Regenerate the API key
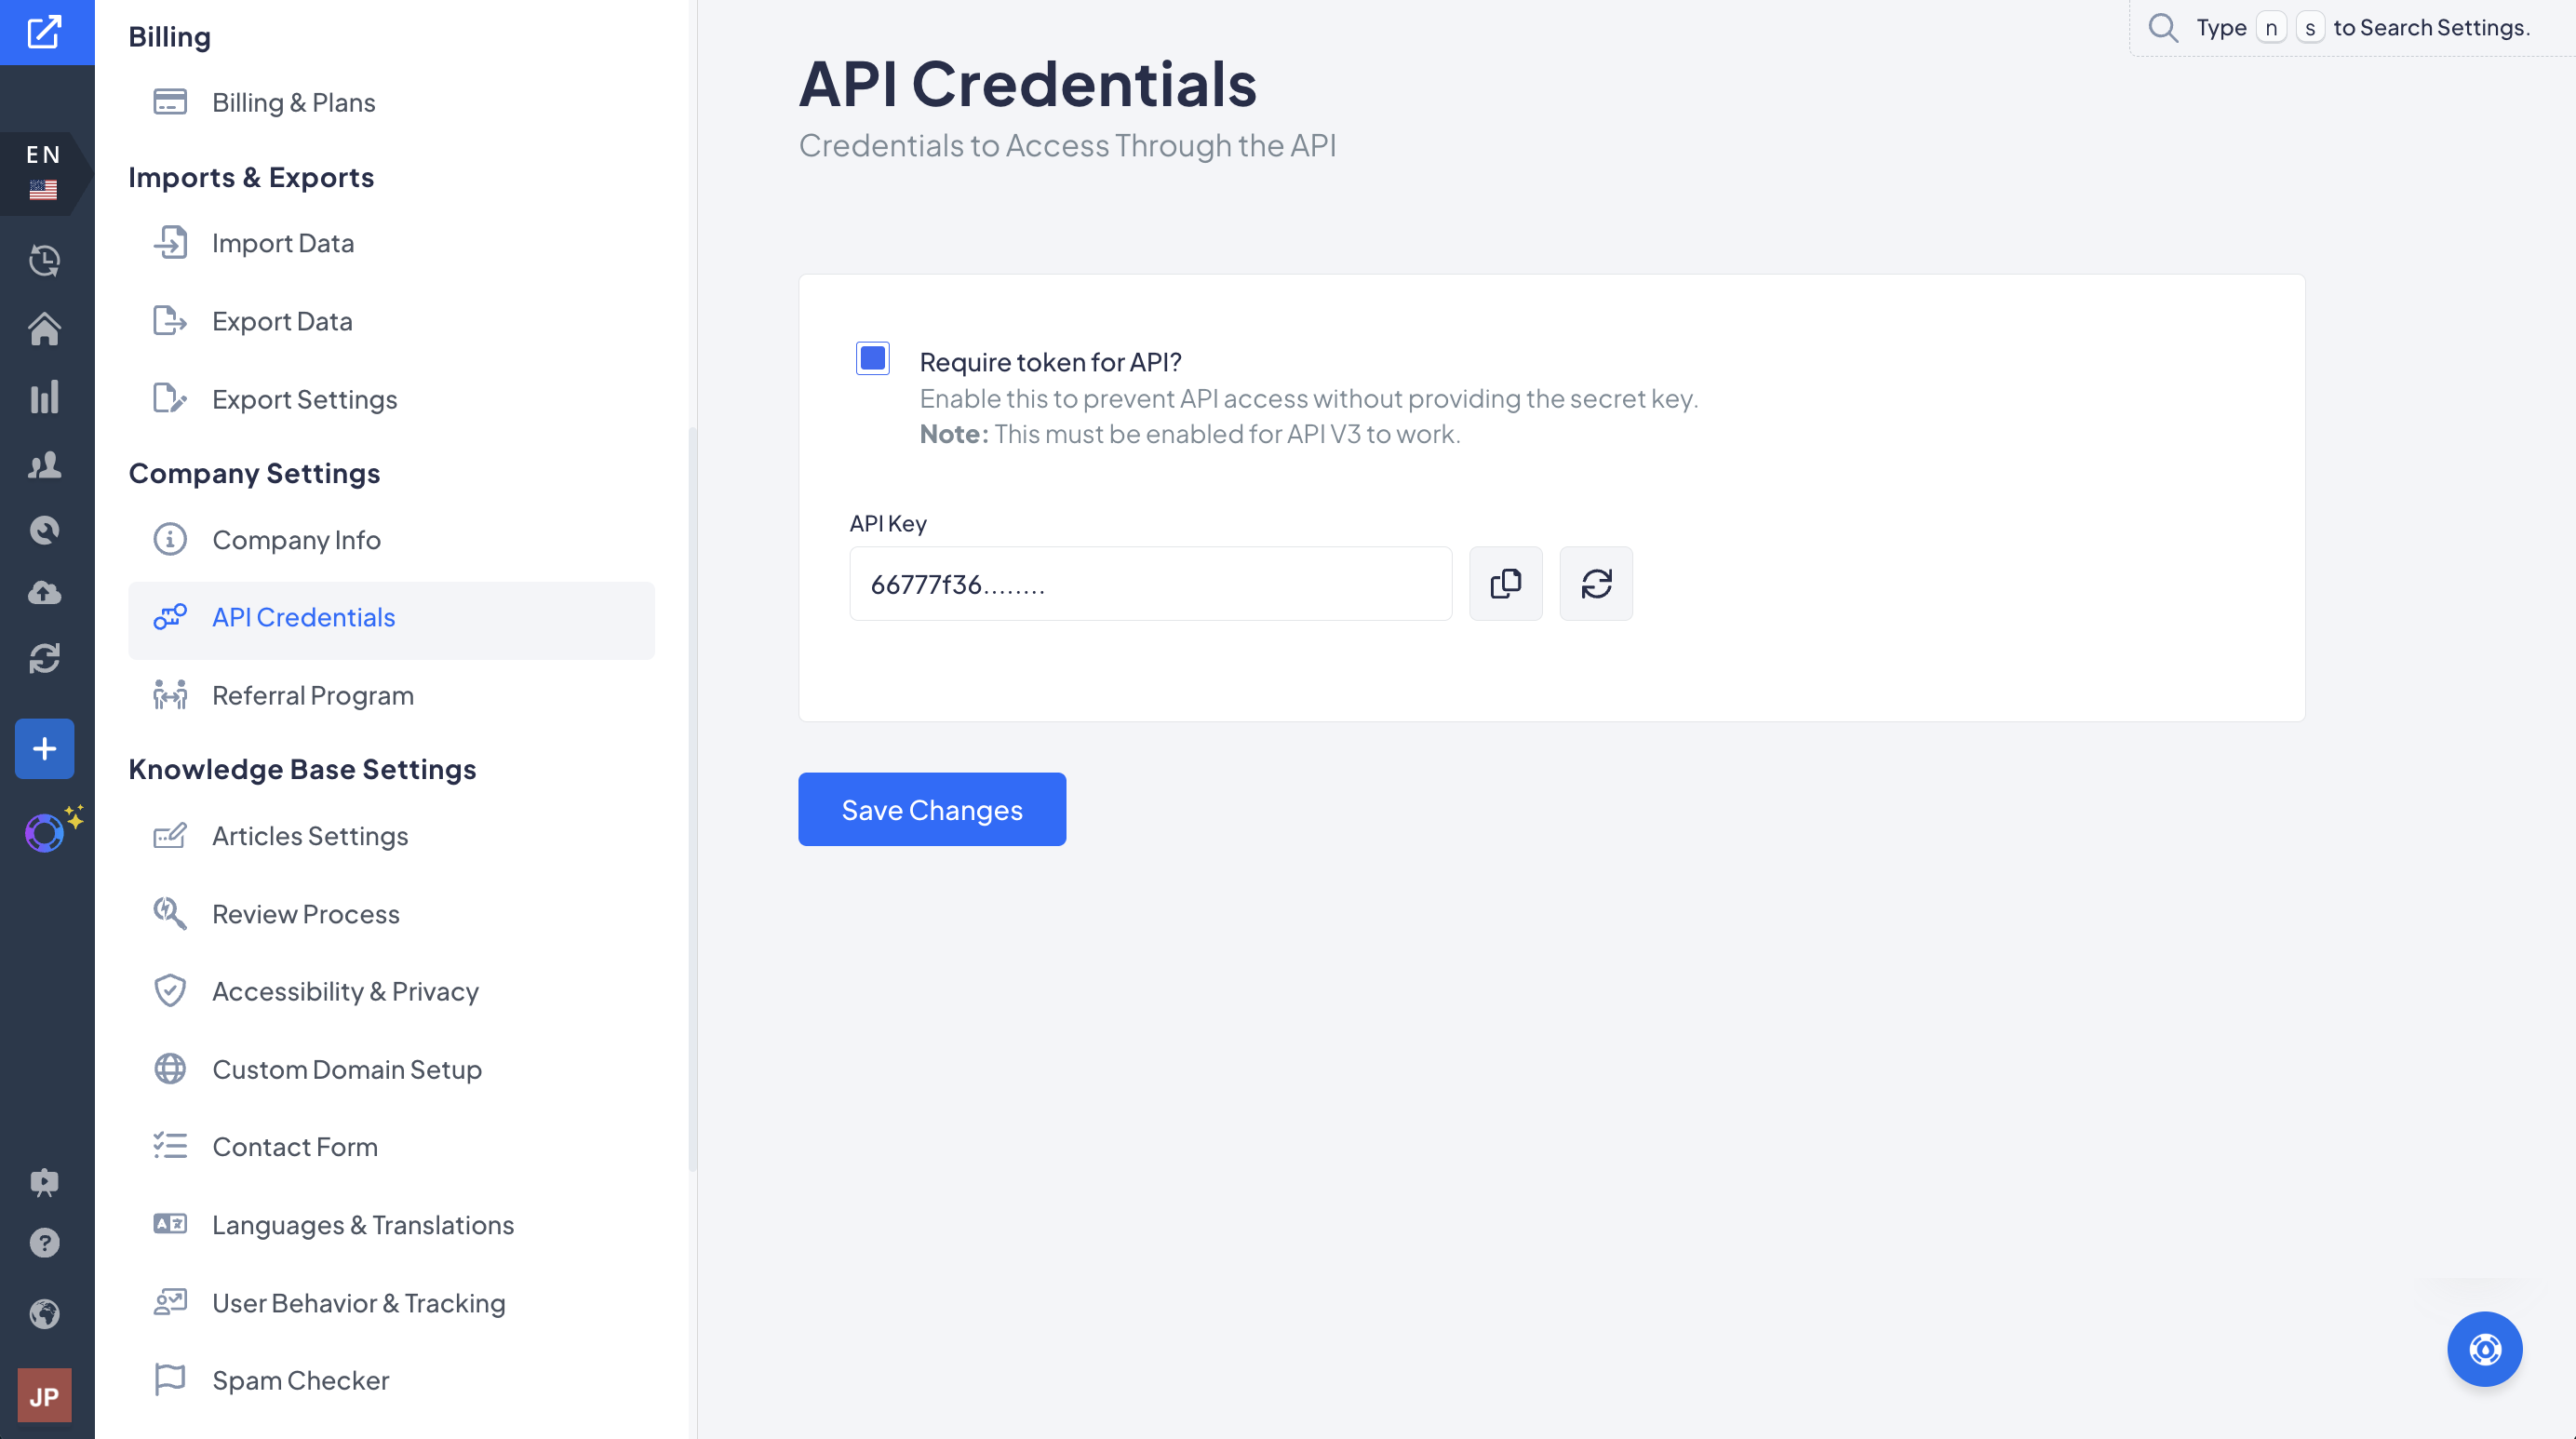The image size is (2576, 1439). coord(1596,583)
